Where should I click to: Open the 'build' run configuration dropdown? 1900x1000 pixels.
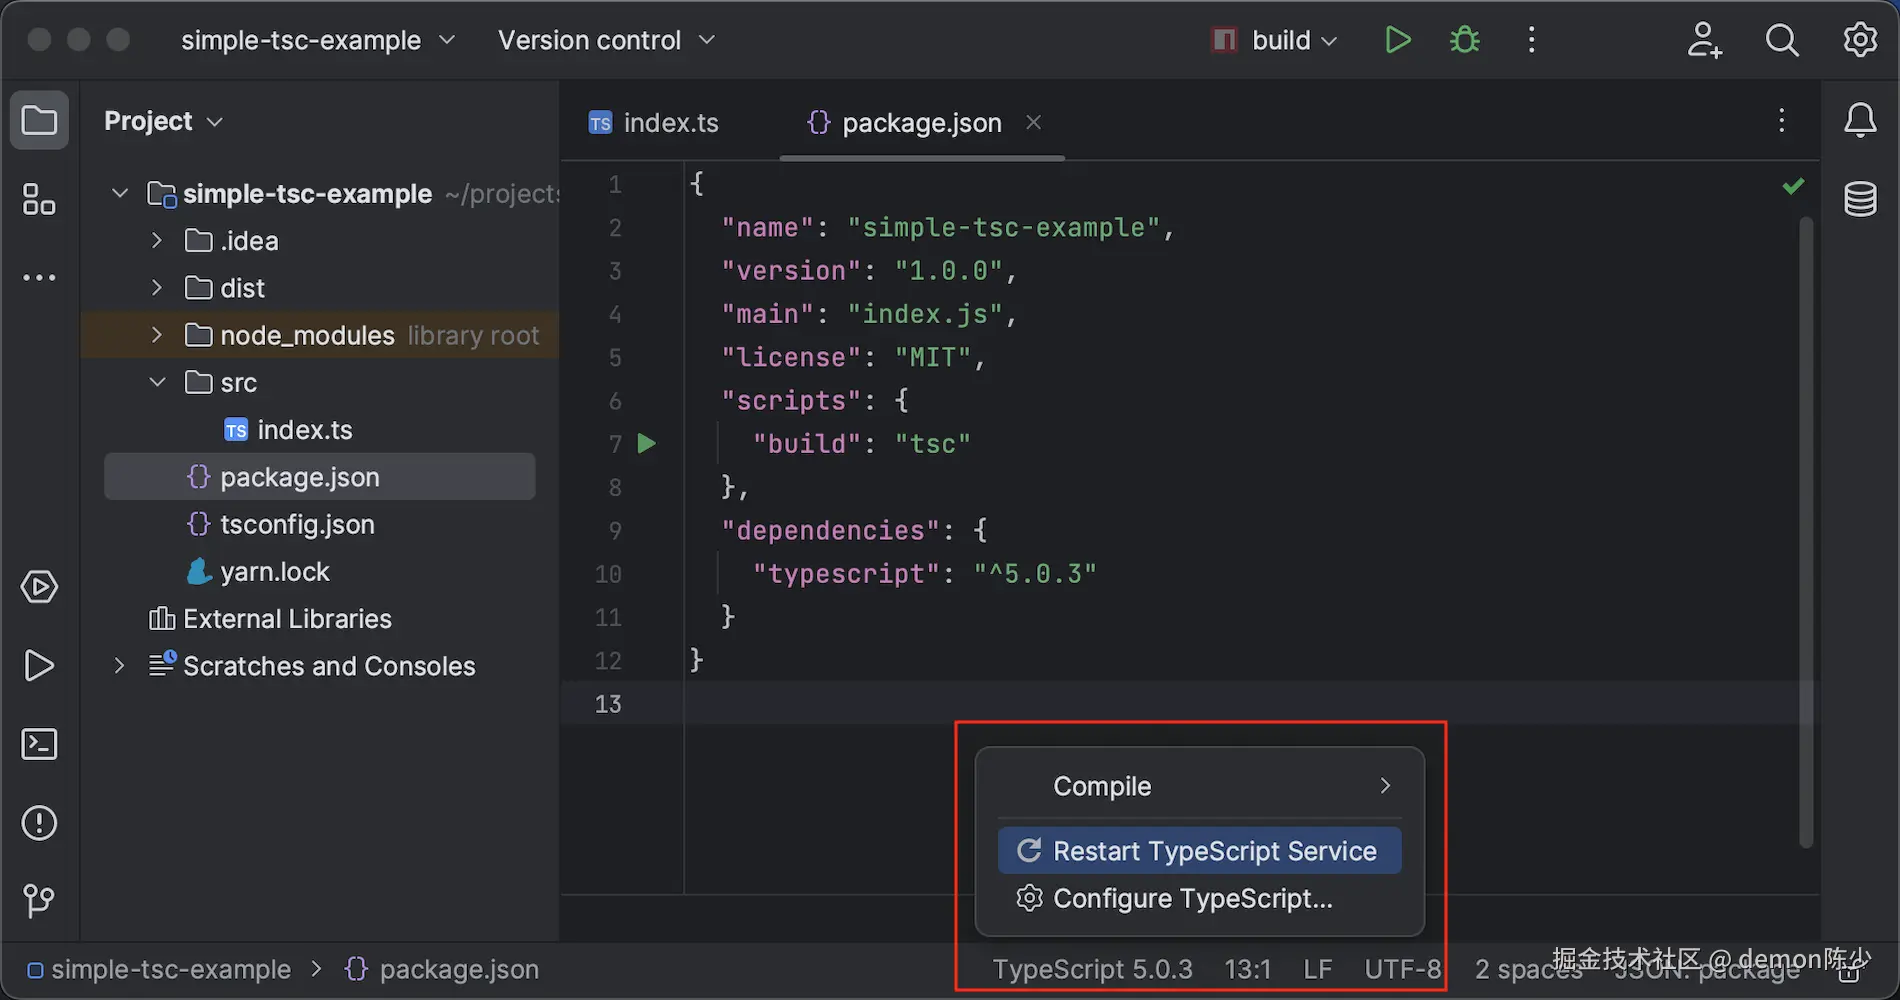pos(1330,40)
